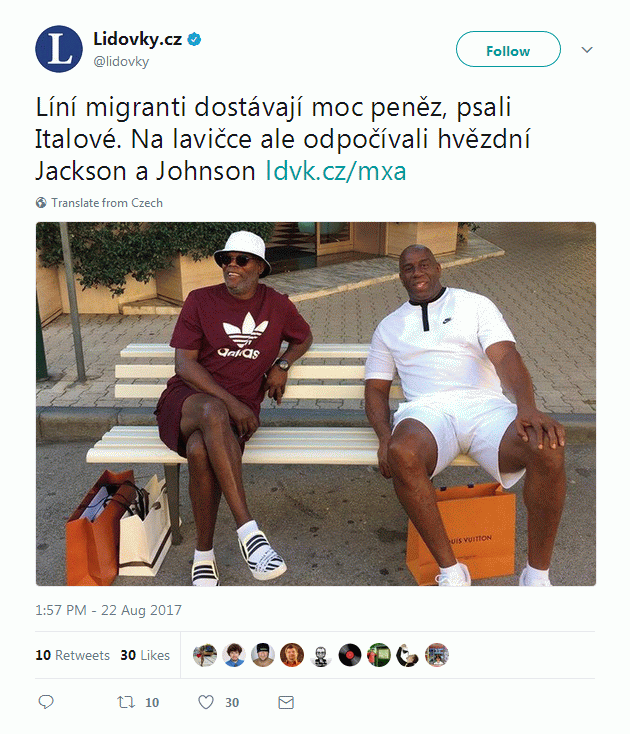
Task: Open the tweet timestamp 22 Aug 2017
Action: click(109, 610)
